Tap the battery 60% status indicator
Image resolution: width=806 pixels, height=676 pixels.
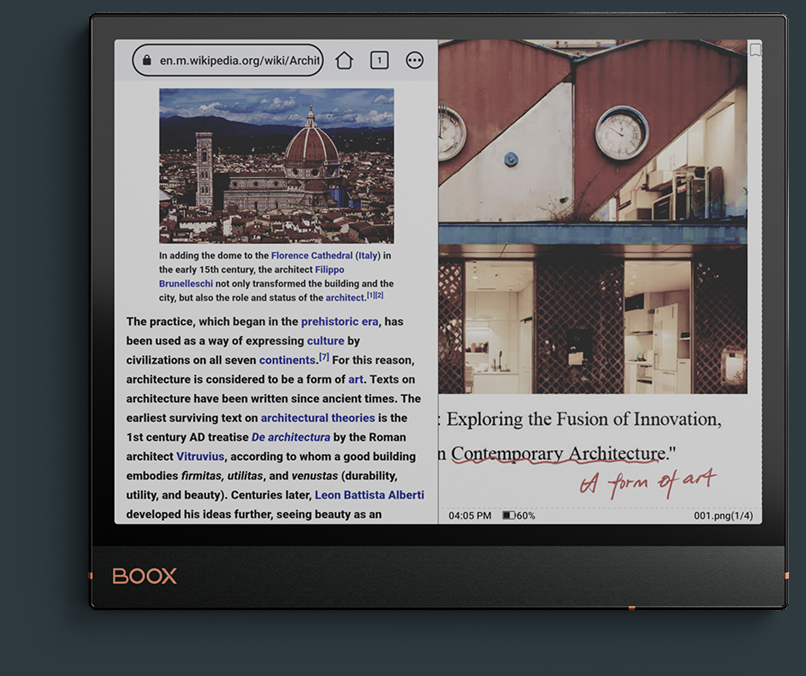point(518,516)
